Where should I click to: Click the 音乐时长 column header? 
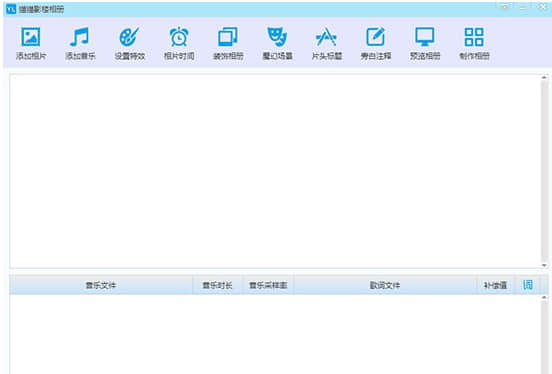click(x=217, y=285)
